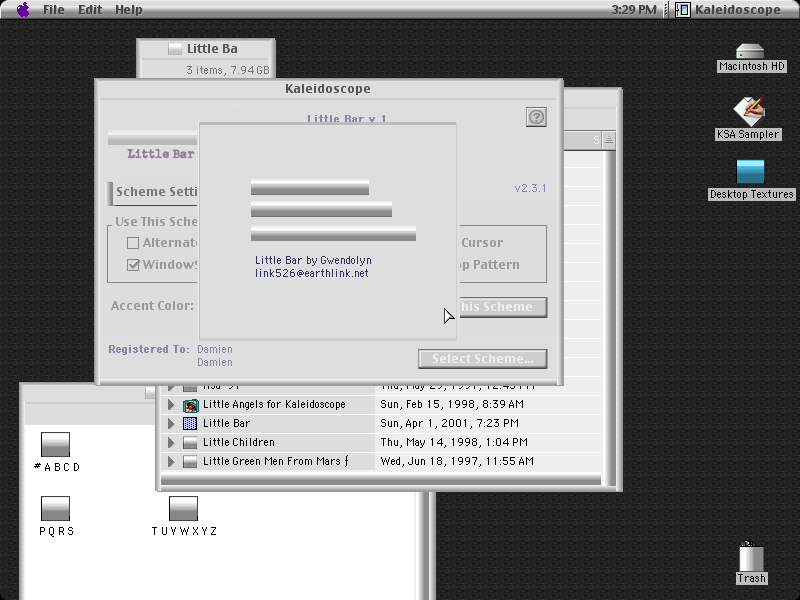Click the menu bar clock
Viewport: 800px width, 600px height.
point(634,9)
